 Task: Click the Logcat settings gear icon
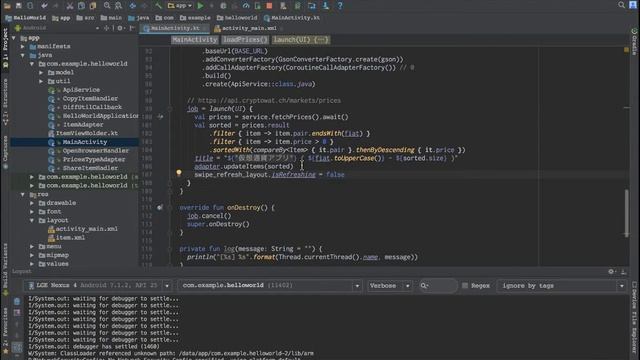(x=611, y=271)
